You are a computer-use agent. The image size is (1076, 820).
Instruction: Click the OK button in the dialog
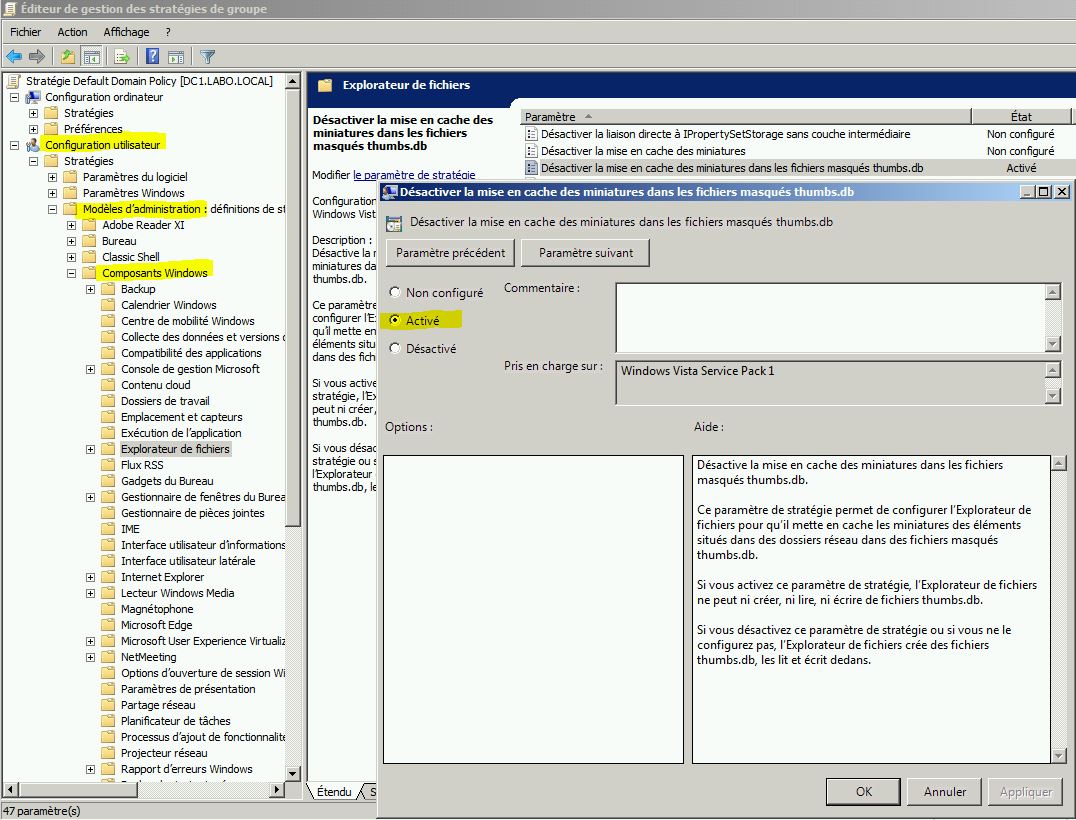(x=862, y=791)
